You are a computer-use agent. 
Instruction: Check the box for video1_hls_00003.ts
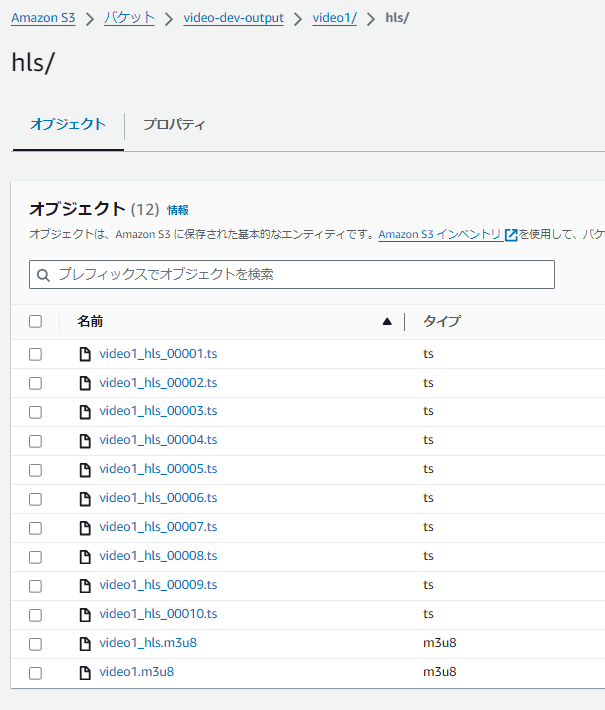click(36, 412)
